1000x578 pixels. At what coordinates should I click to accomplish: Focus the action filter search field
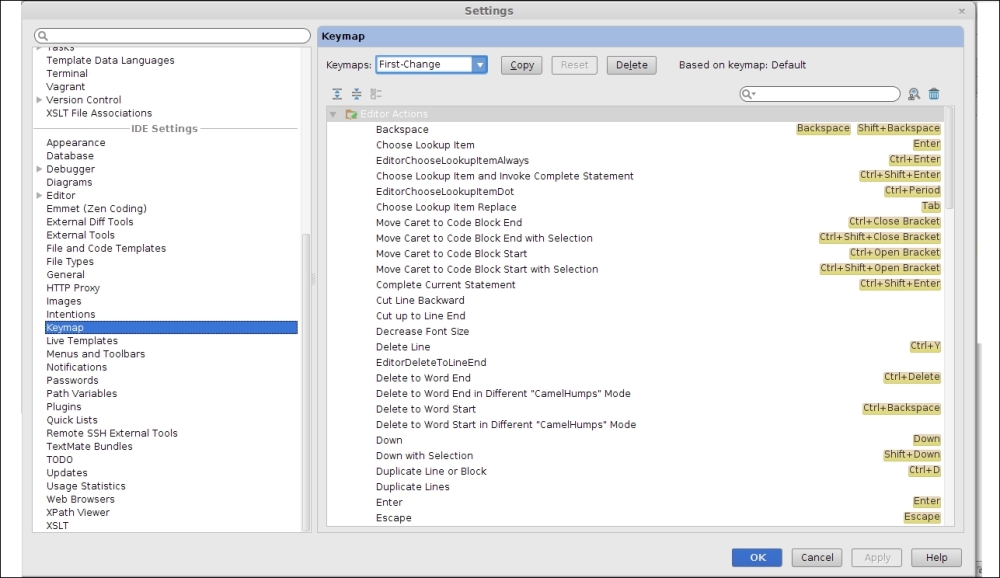coord(820,94)
